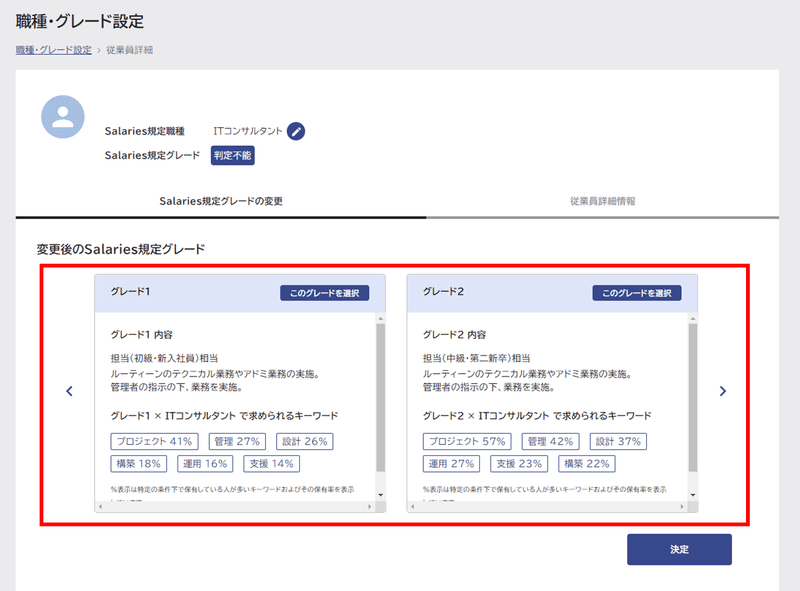Click horizontal scrollbar right arrow in grade 2 card
The width and height of the screenshot is (800, 591).
682,507
